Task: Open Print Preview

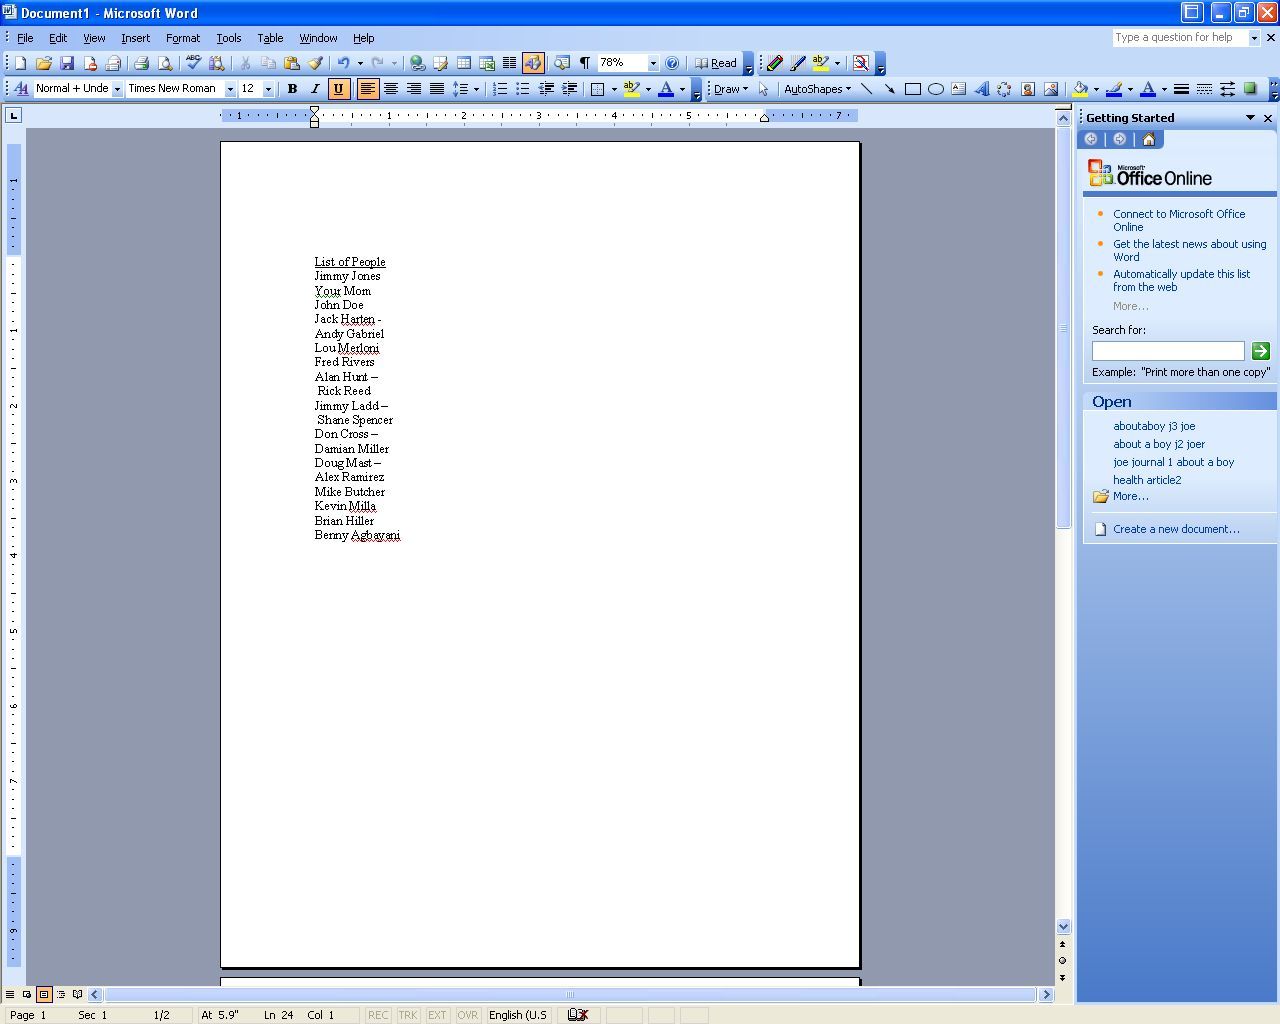Action: tap(167, 62)
